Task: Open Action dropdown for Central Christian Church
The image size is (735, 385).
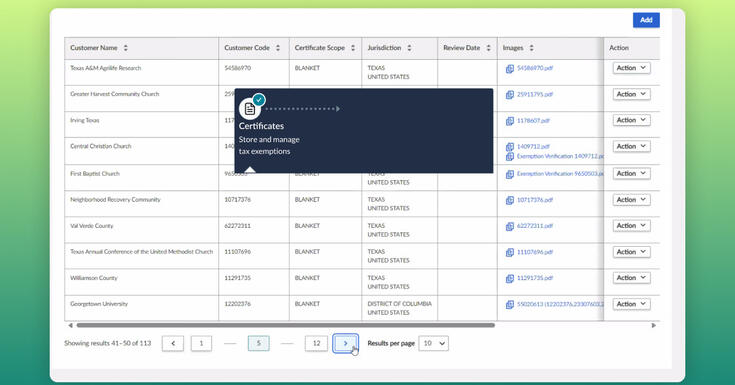Action: click(631, 146)
